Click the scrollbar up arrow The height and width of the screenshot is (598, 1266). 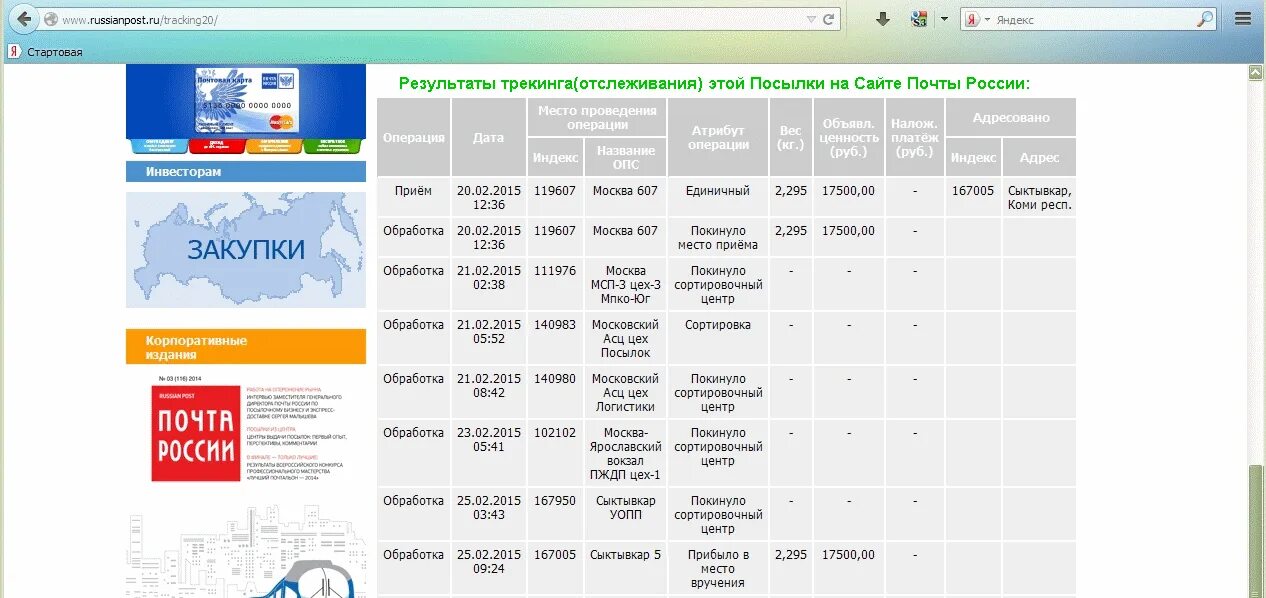tap(1257, 72)
